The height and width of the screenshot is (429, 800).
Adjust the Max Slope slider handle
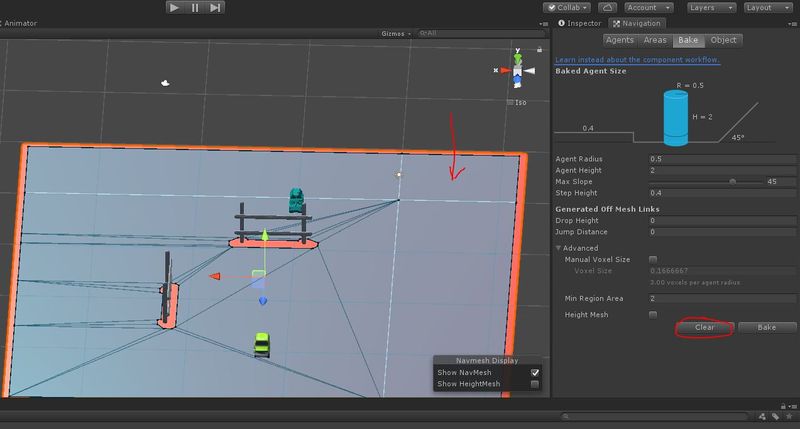(x=733, y=181)
